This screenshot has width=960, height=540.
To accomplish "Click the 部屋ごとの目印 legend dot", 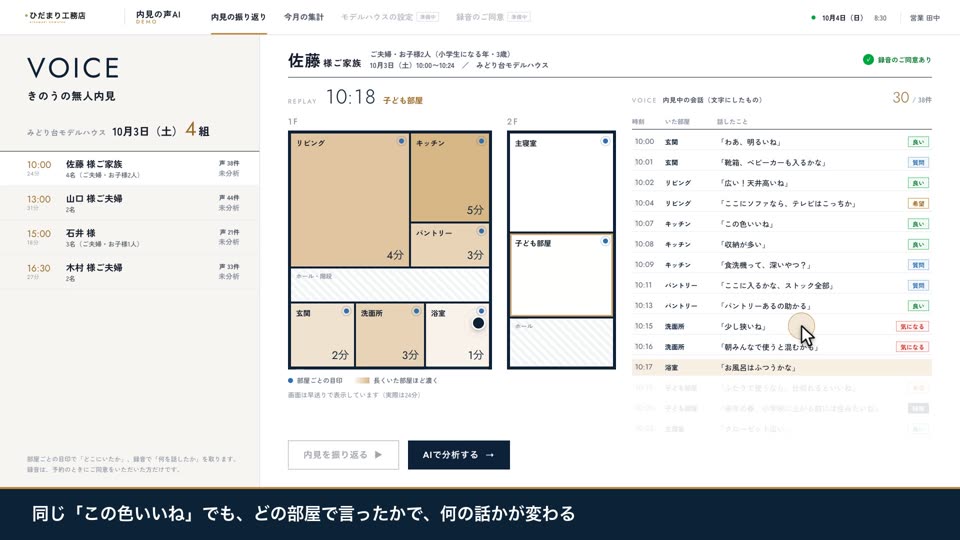I will [290, 380].
